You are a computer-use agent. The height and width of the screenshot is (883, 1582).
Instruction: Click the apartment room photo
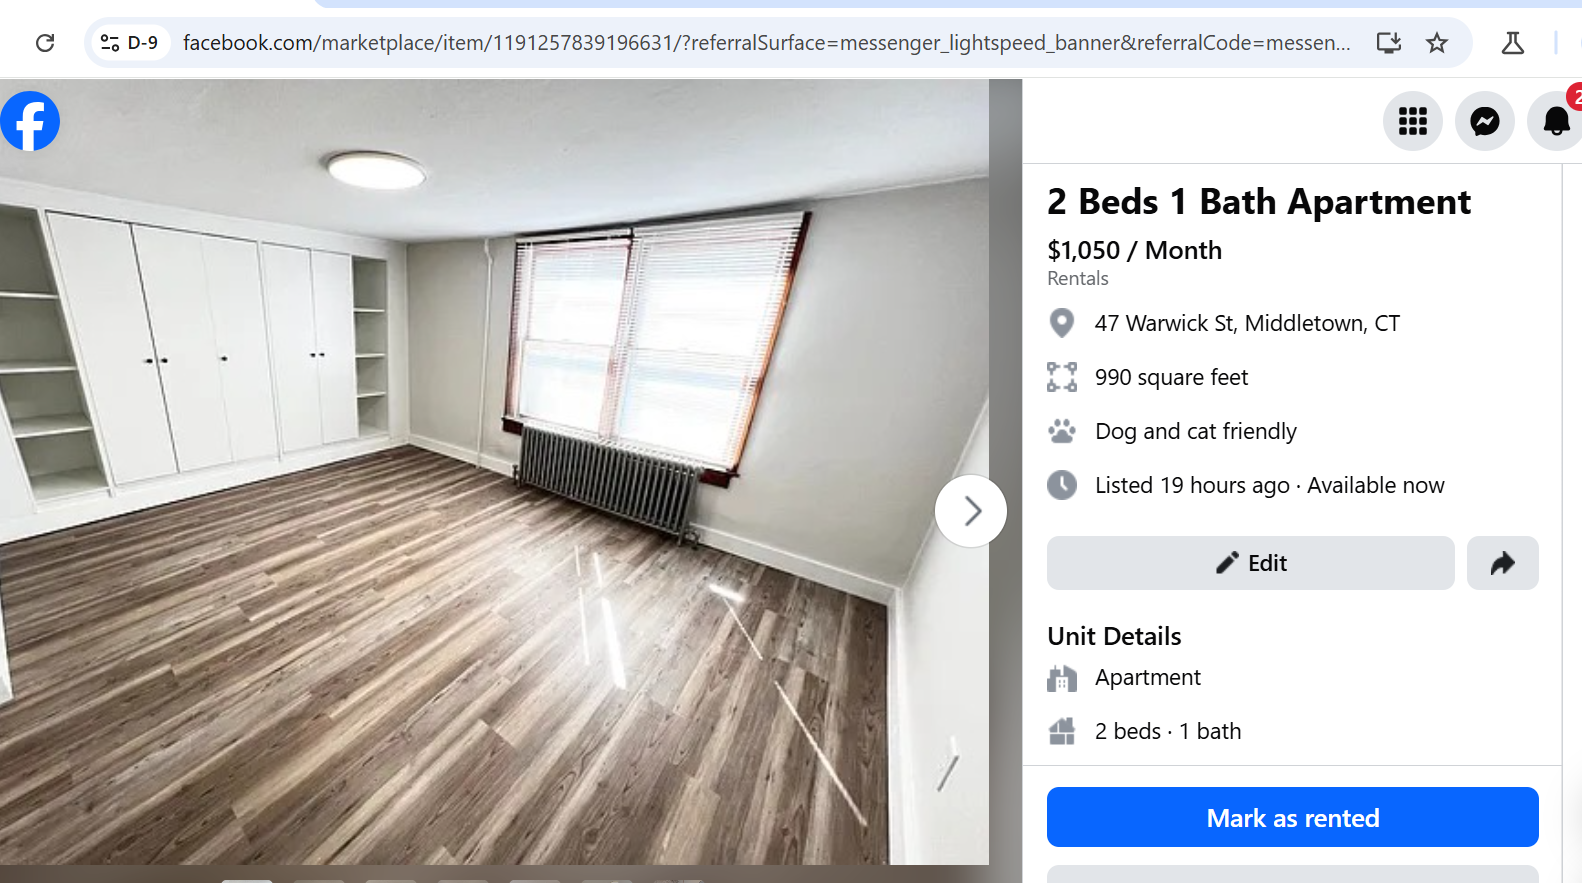click(x=494, y=472)
